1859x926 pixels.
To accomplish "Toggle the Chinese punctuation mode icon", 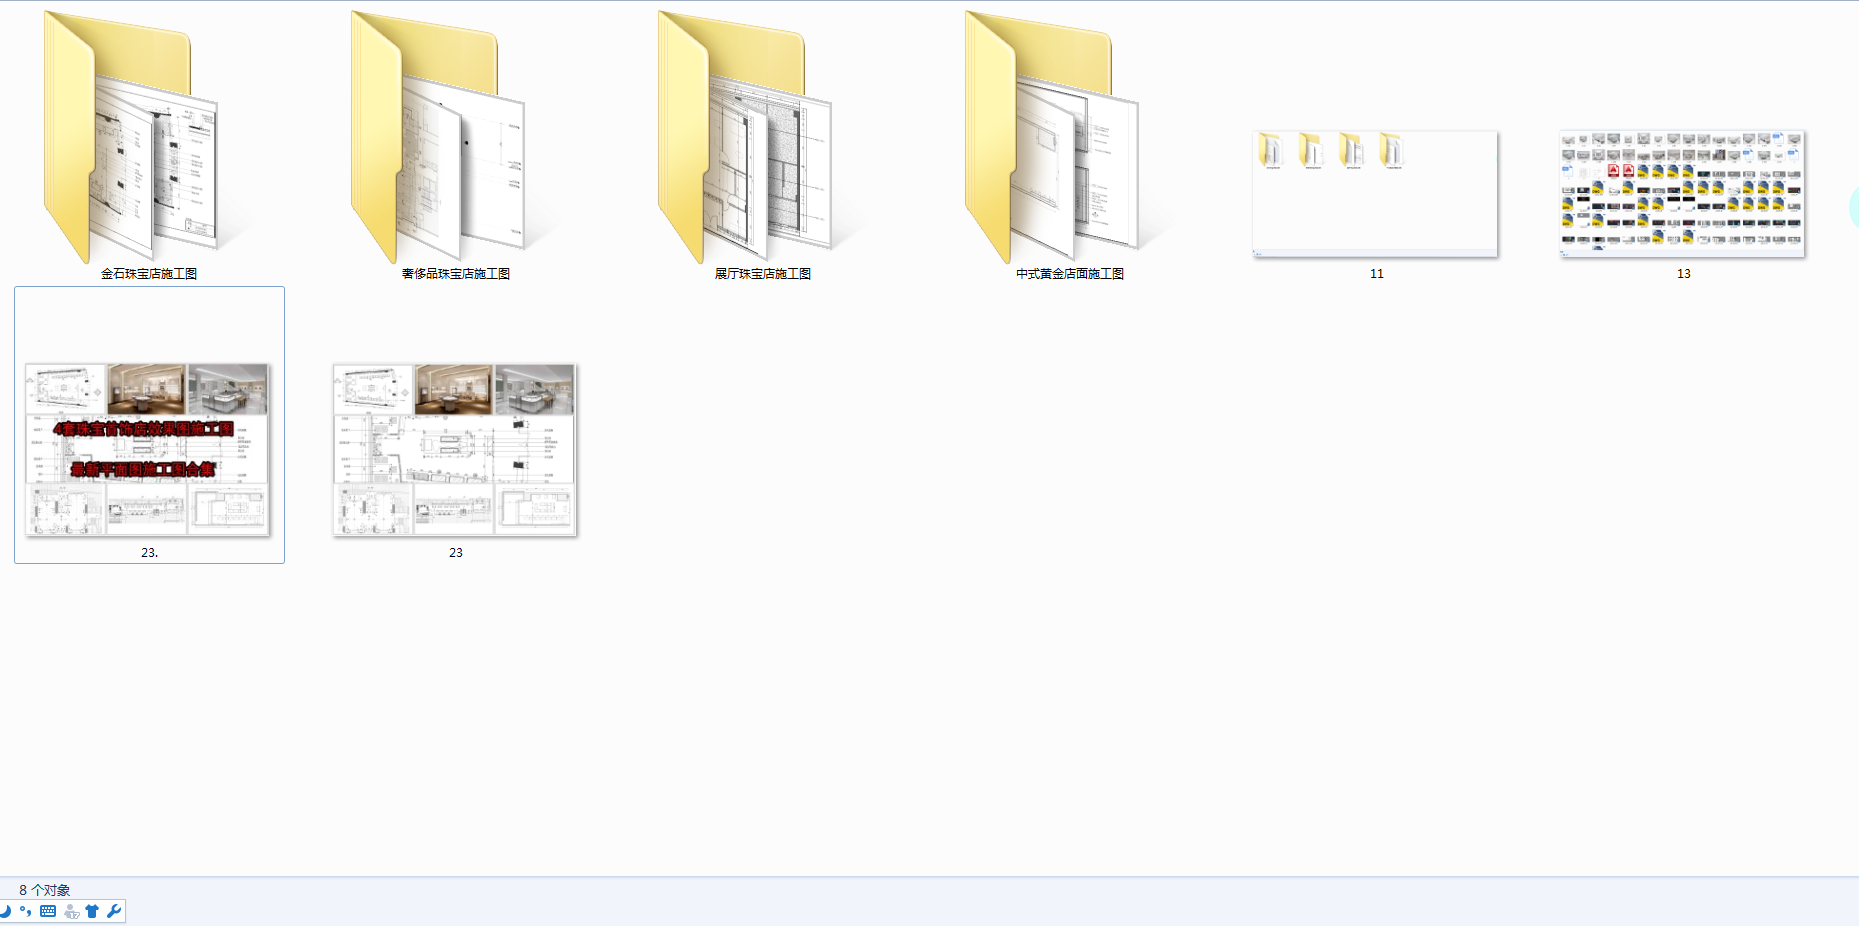I will pyautogui.click(x=26, y=911).
